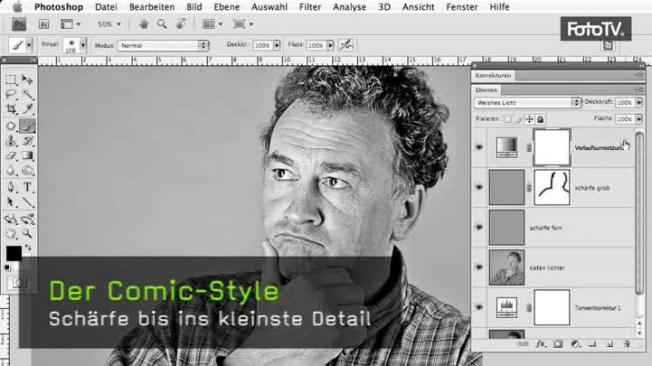Hide the schärfe fein layer
The image size is (652, 366).
click(479, 228)
